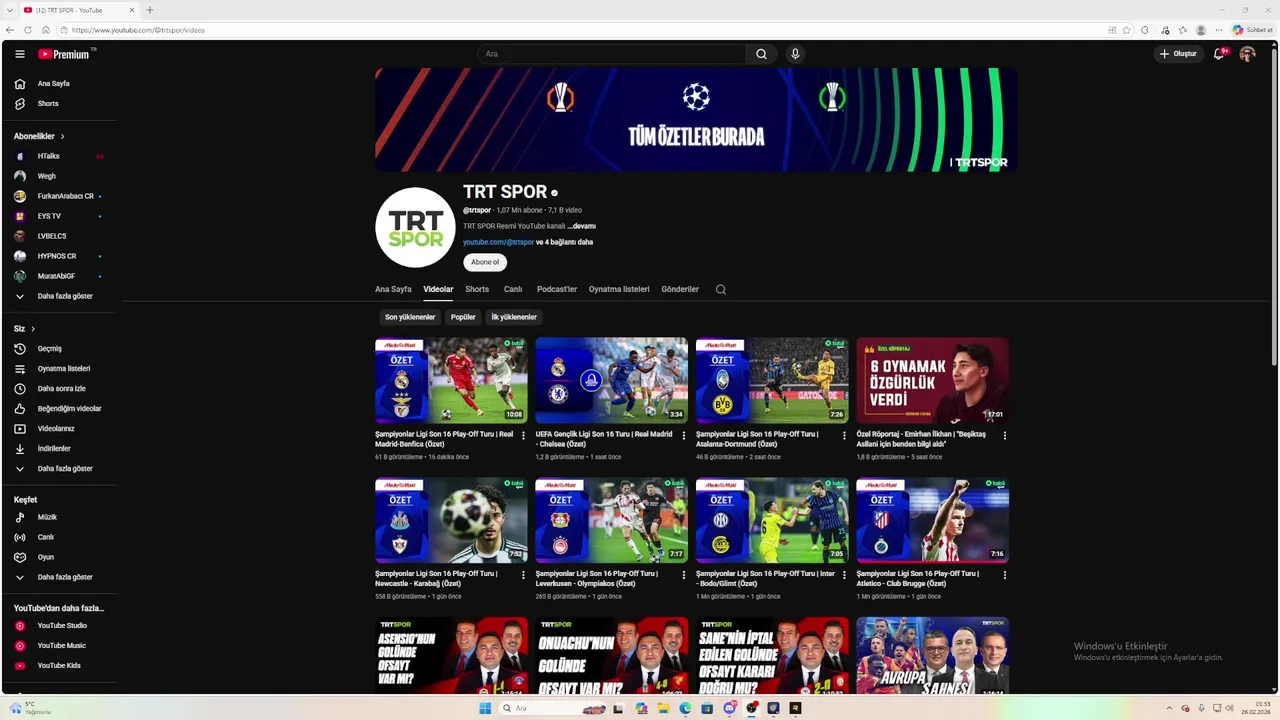Click the browser address bar URL
This screenshot has width=1280, height=720.
coord(138,30)
